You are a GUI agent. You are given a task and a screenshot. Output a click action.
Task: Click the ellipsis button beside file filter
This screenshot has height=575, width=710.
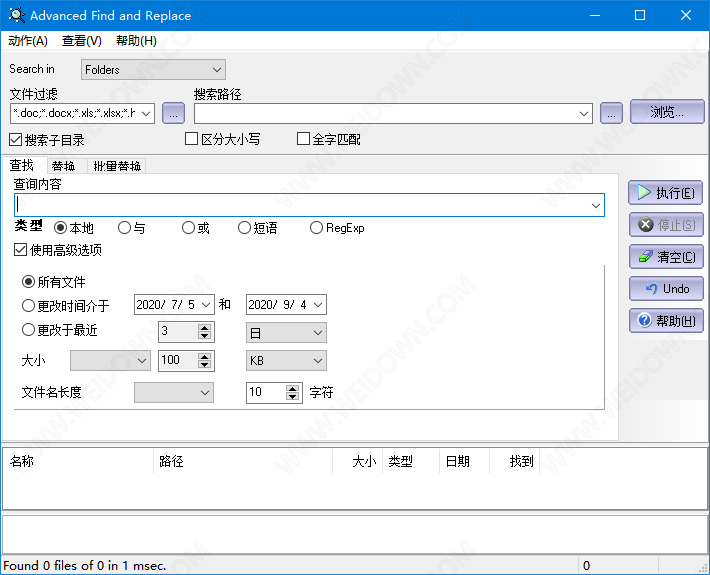pos(172,113)
